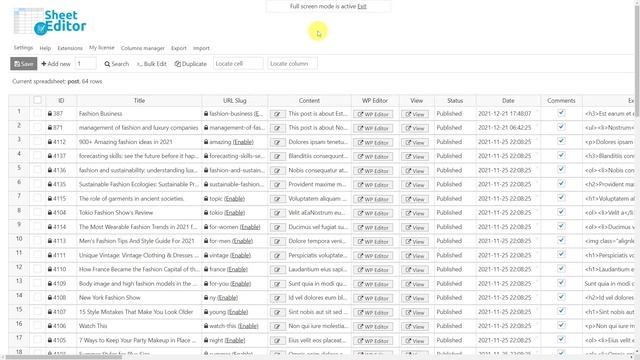Open content editor for 900+ Amazing fashion ideas

point(277,142)
